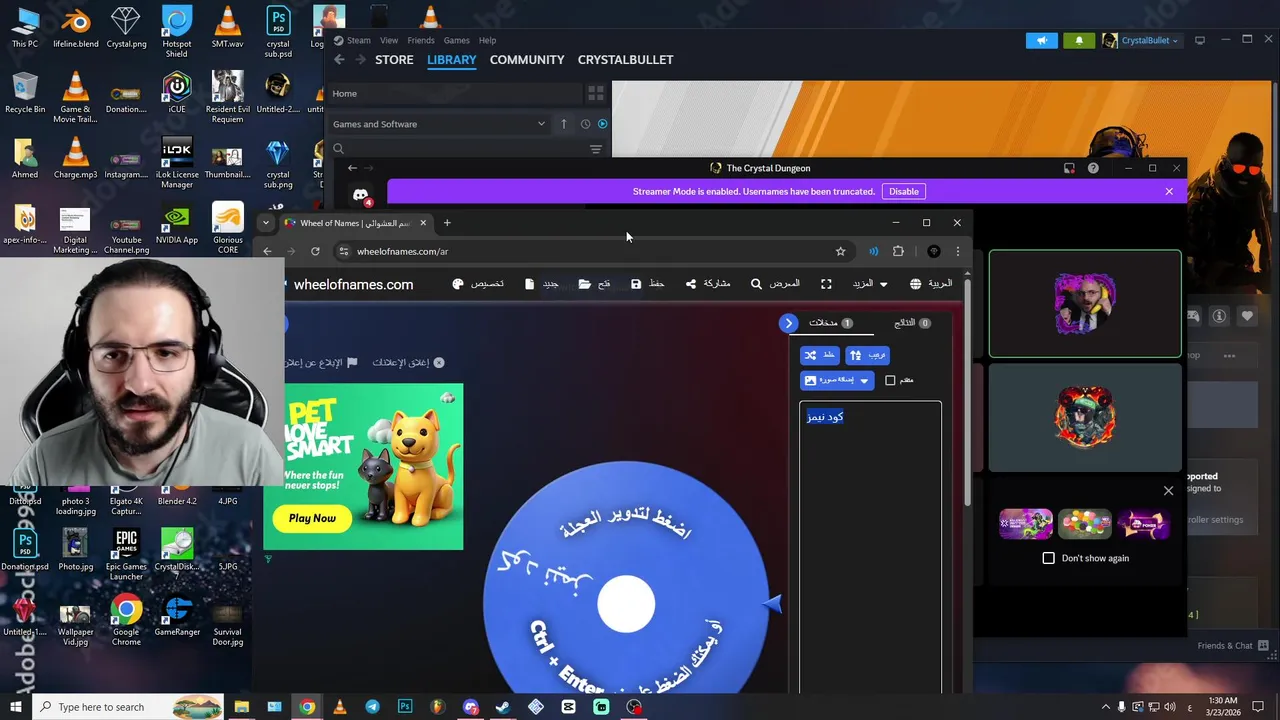Open Steam's Games menu
Screen dimensions: 1280x720
click(457, 40)
